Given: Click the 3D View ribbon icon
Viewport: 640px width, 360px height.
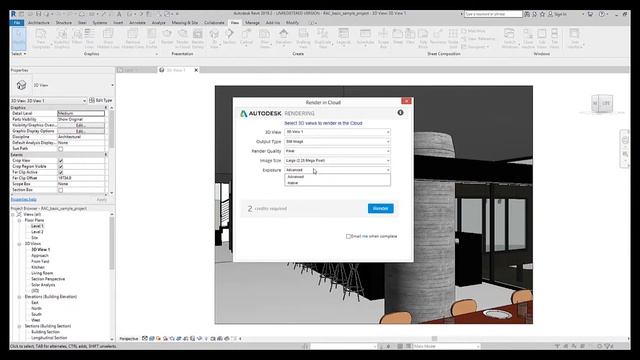Looking at the screenshot, I should [214, 38].
